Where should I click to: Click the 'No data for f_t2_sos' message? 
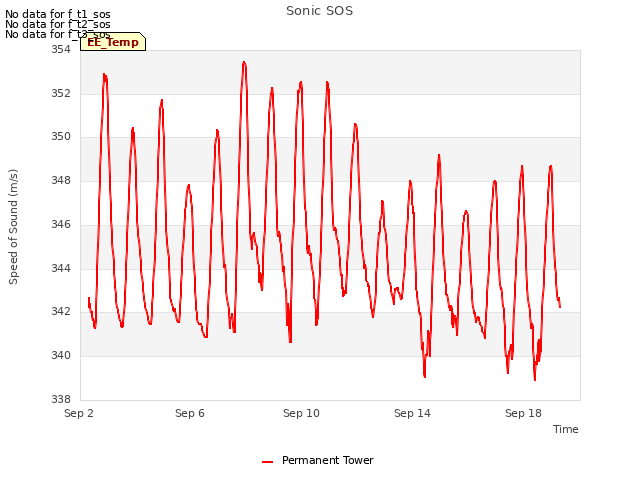(58, 24)
